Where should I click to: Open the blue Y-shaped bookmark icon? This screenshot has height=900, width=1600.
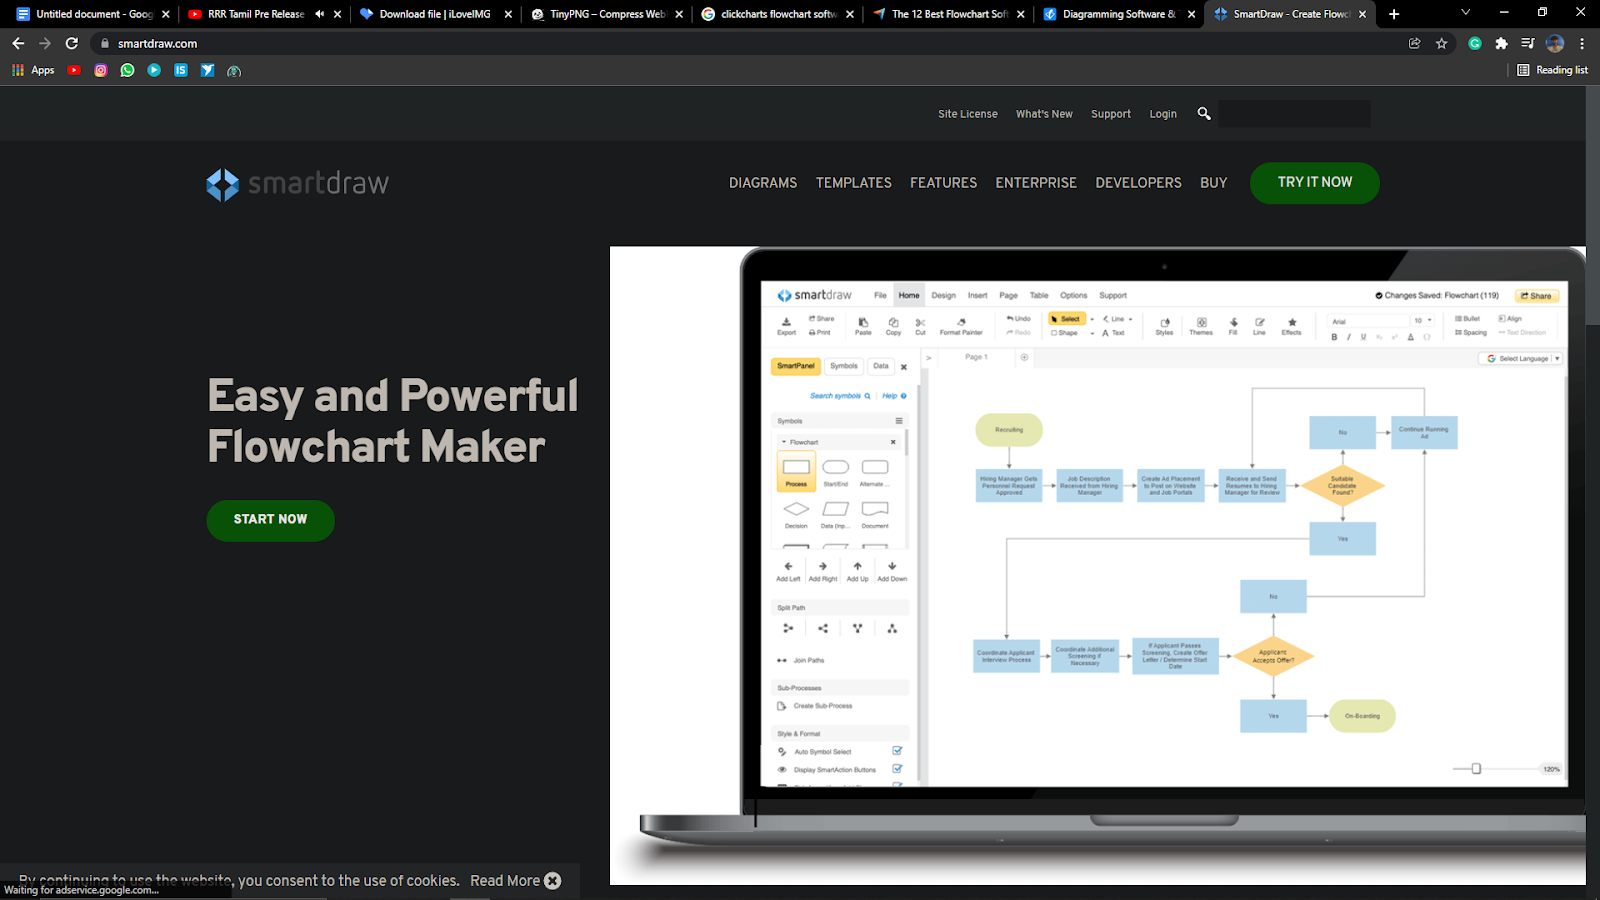pyautogui.click(x=207, y=70)
